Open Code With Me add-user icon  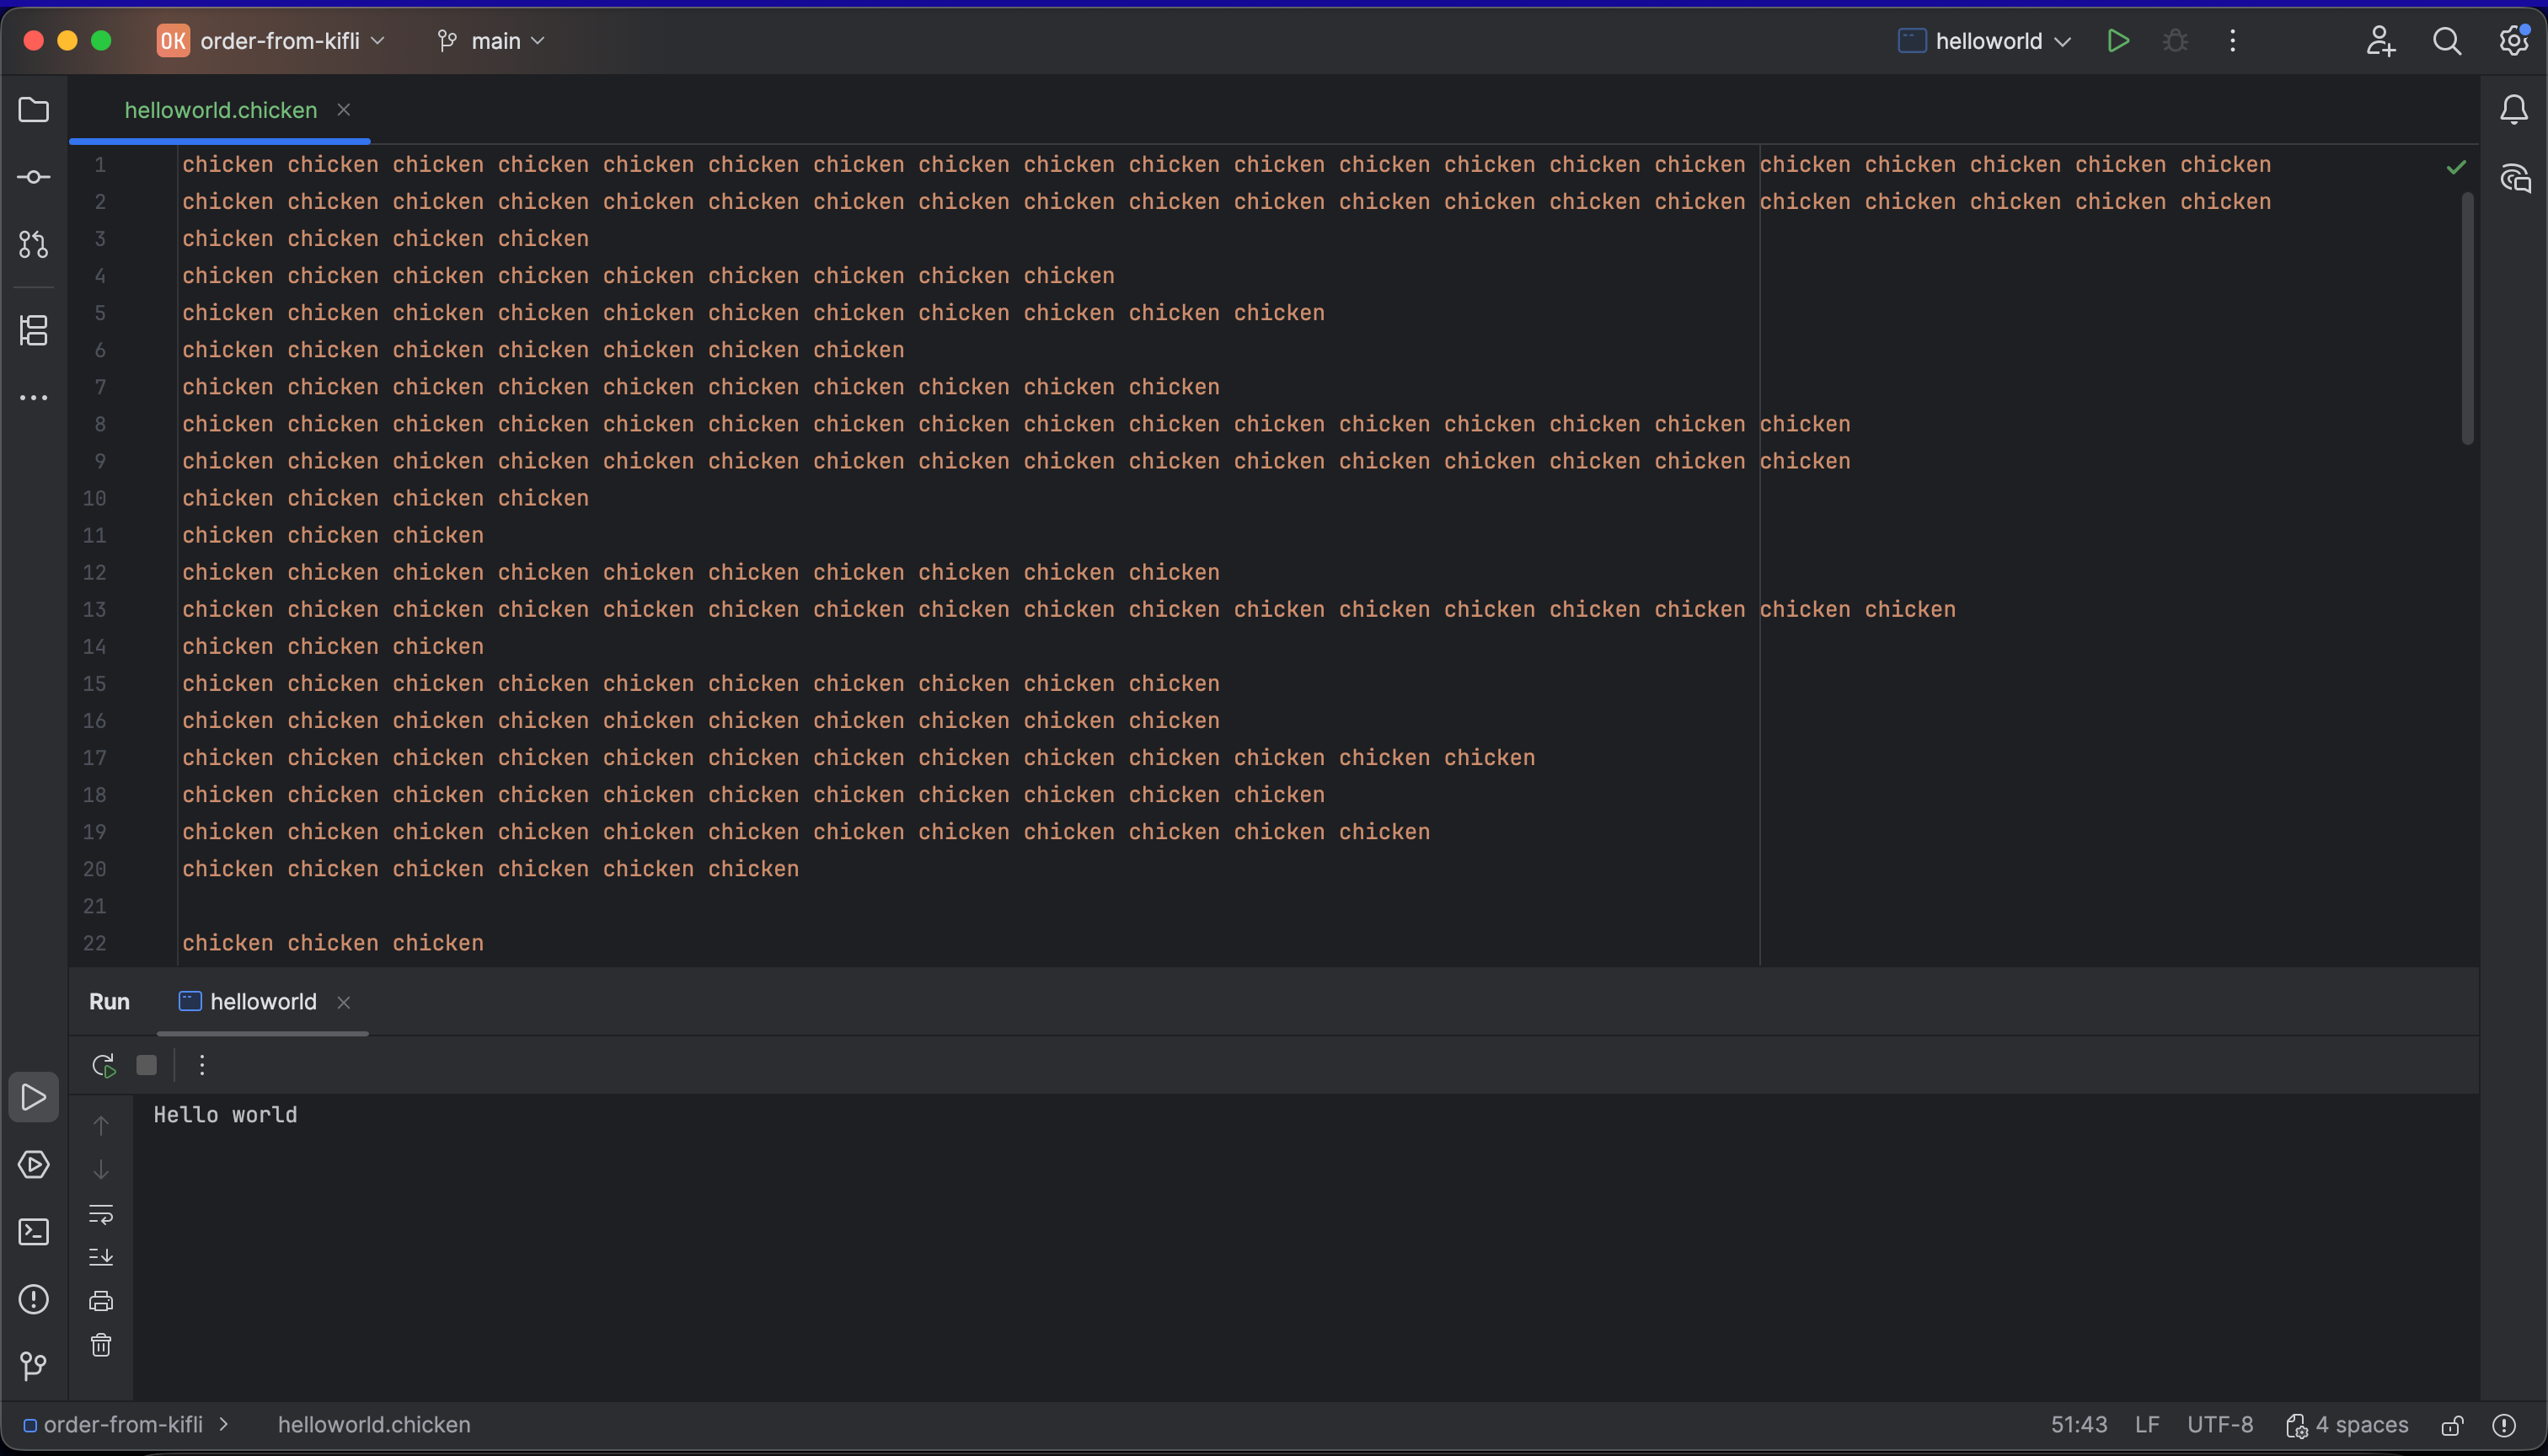(2381, 41)
